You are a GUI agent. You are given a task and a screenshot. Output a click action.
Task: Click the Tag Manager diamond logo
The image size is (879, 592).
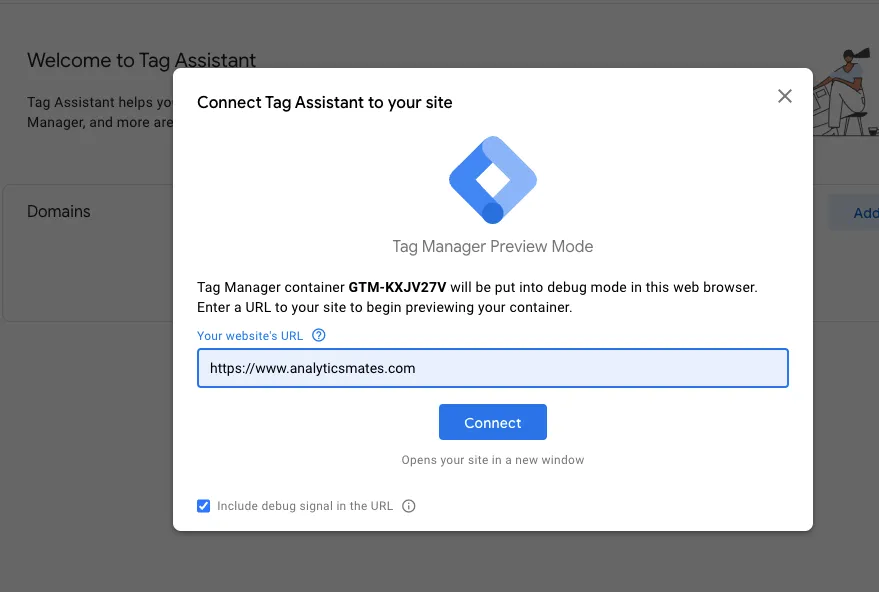[x=493, y=180]
